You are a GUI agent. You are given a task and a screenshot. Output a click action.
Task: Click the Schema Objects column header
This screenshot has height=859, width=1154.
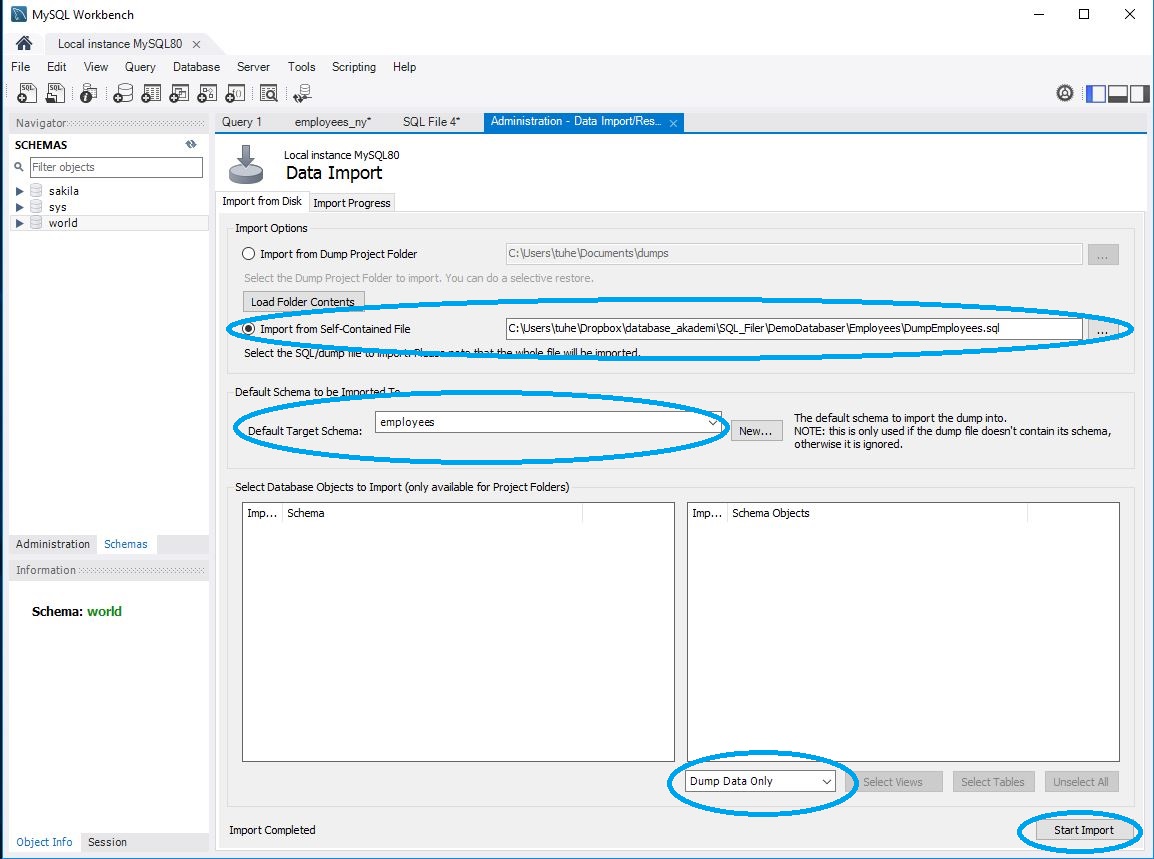point(878,513)
